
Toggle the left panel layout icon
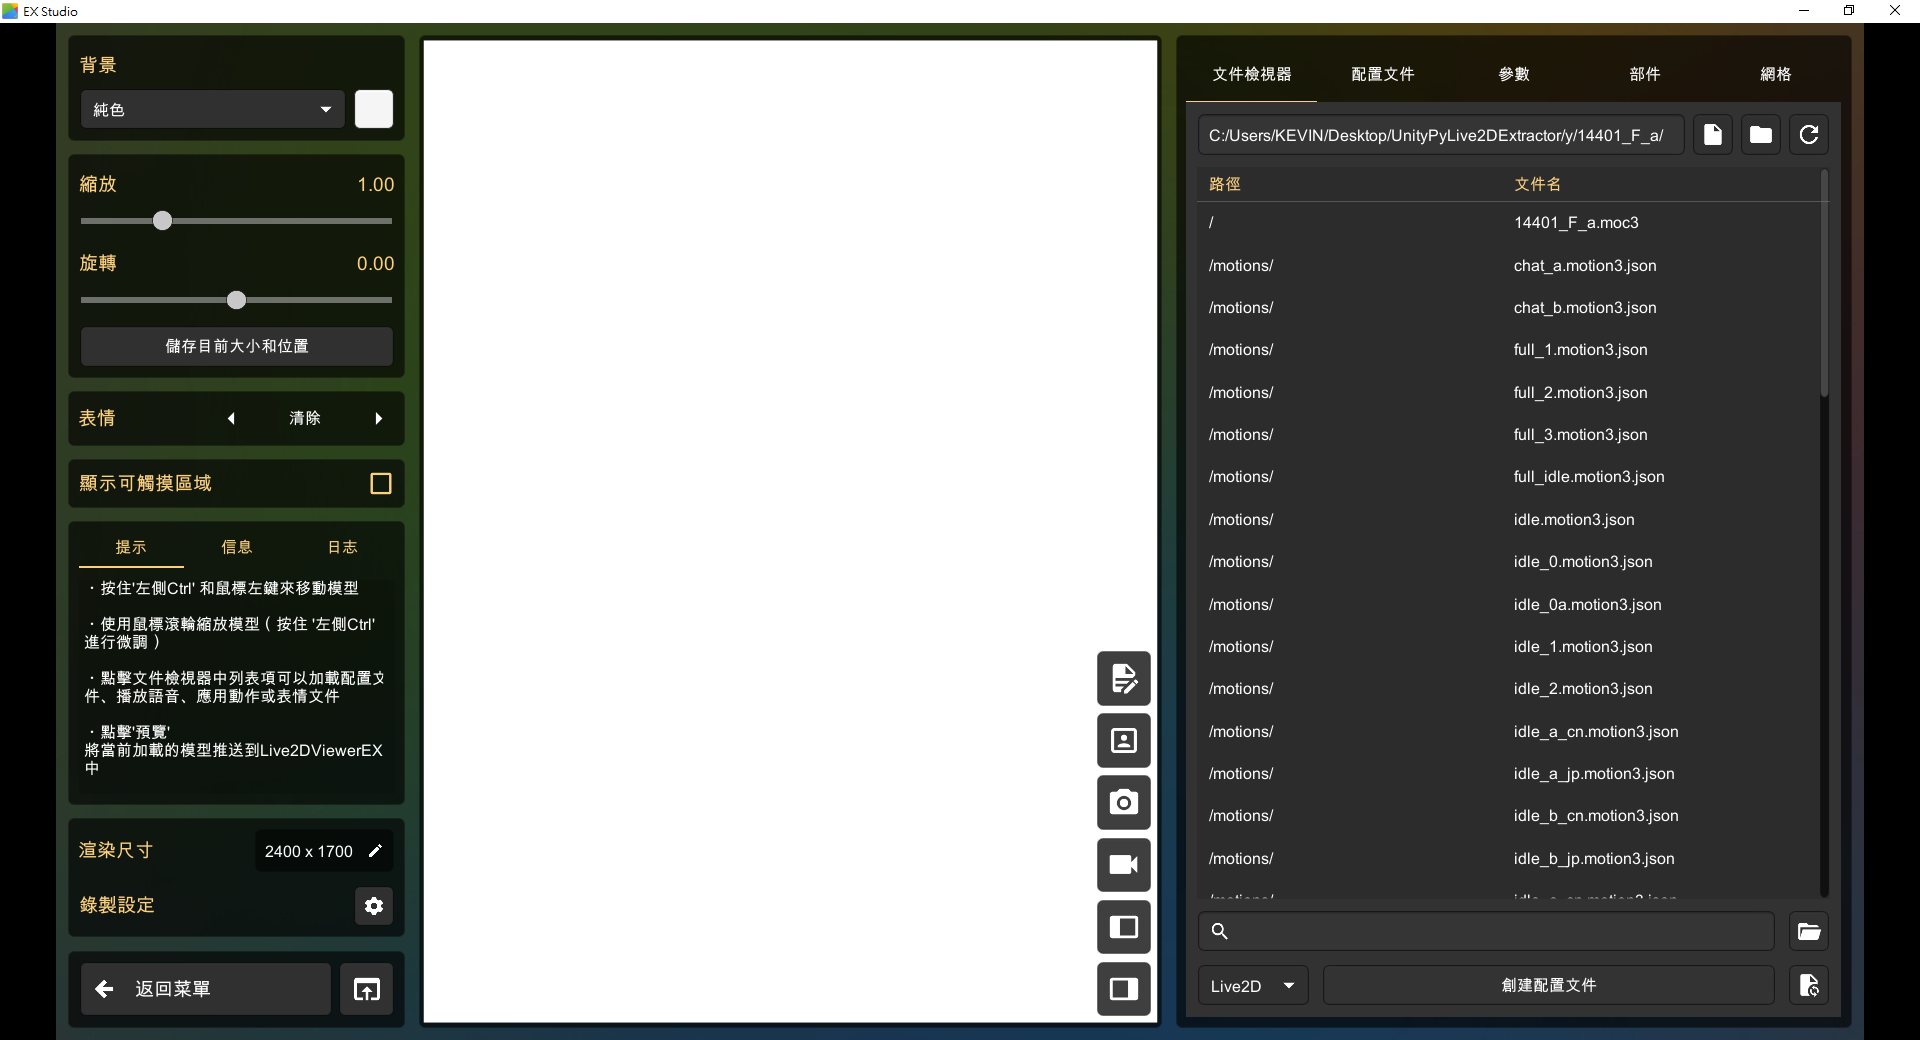[x=1123, y=927]
